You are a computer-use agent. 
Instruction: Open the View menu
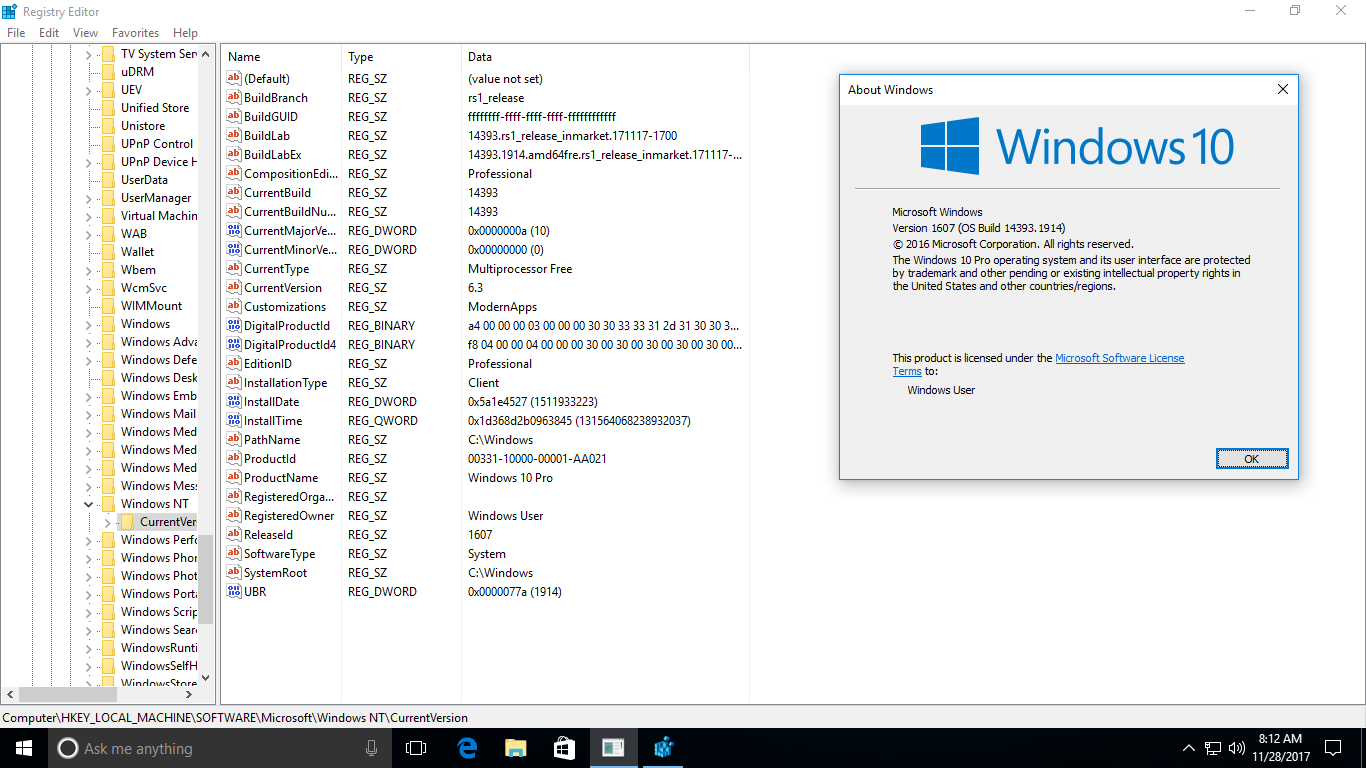(86, 33)
